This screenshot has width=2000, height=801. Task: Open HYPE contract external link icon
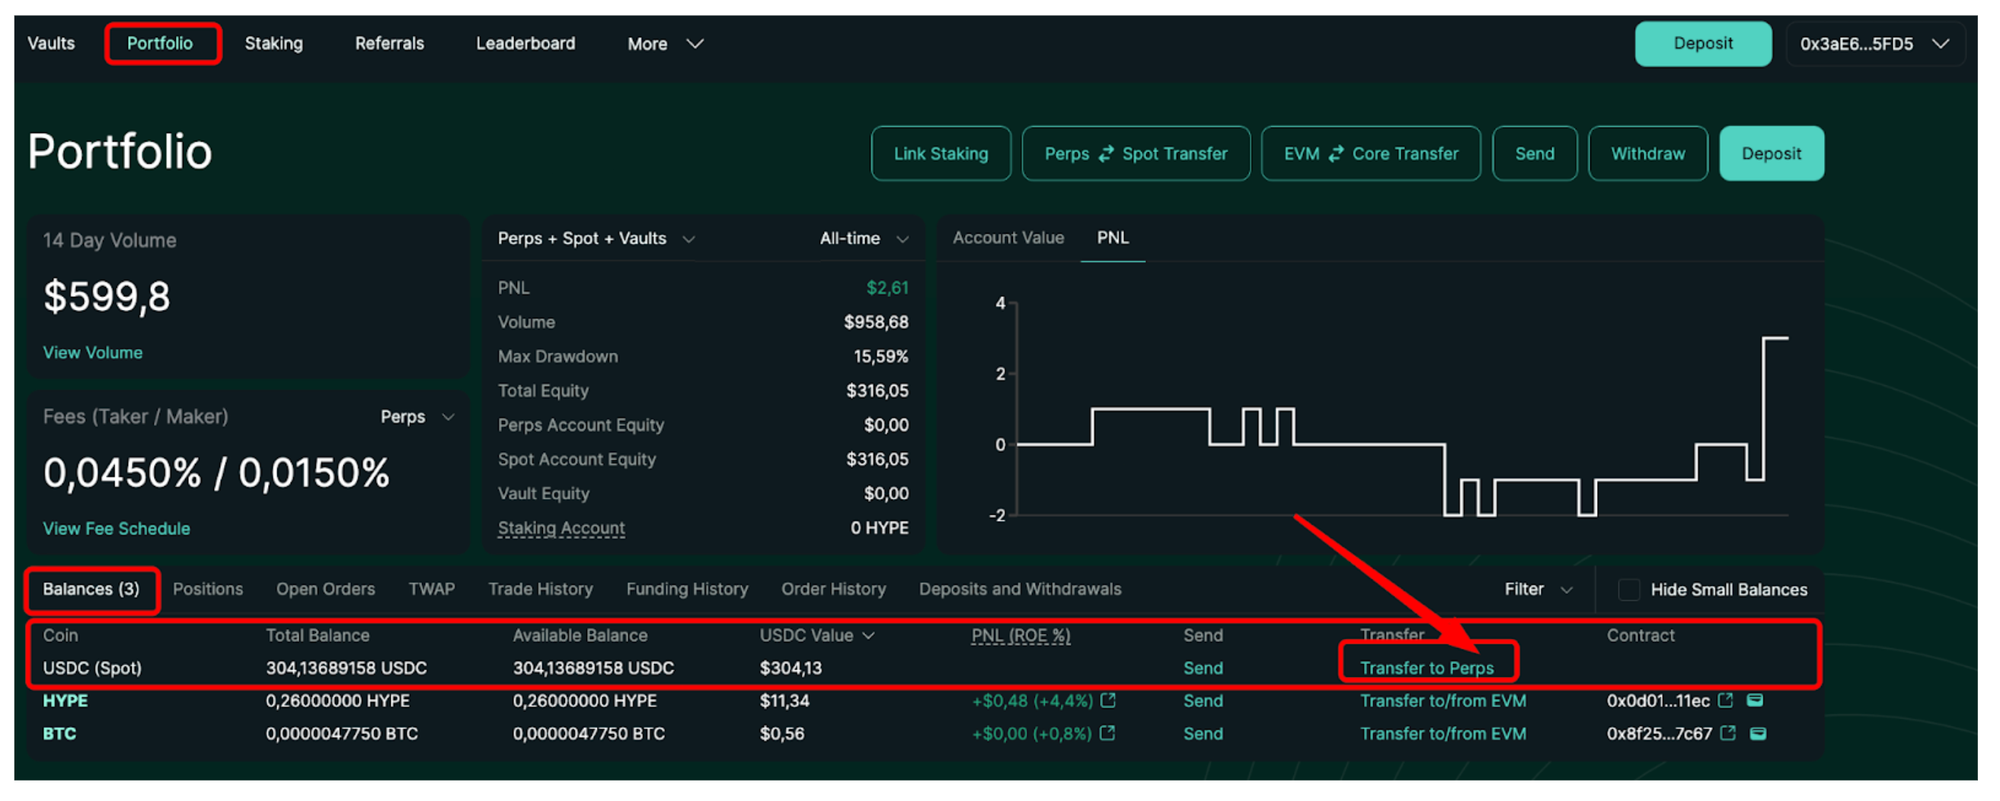point(1726,701)
